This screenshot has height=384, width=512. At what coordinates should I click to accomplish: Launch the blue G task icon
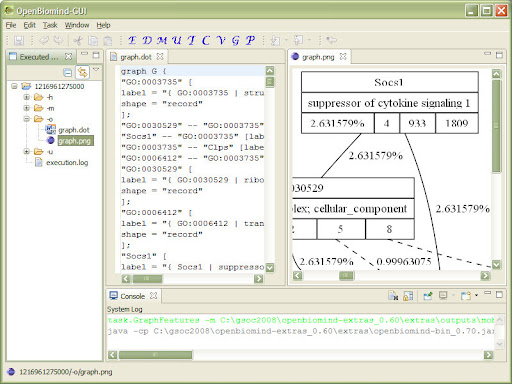pos(236,40)
